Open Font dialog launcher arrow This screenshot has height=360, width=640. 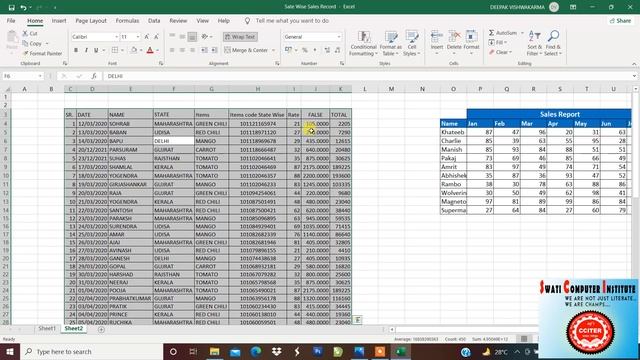161,64
